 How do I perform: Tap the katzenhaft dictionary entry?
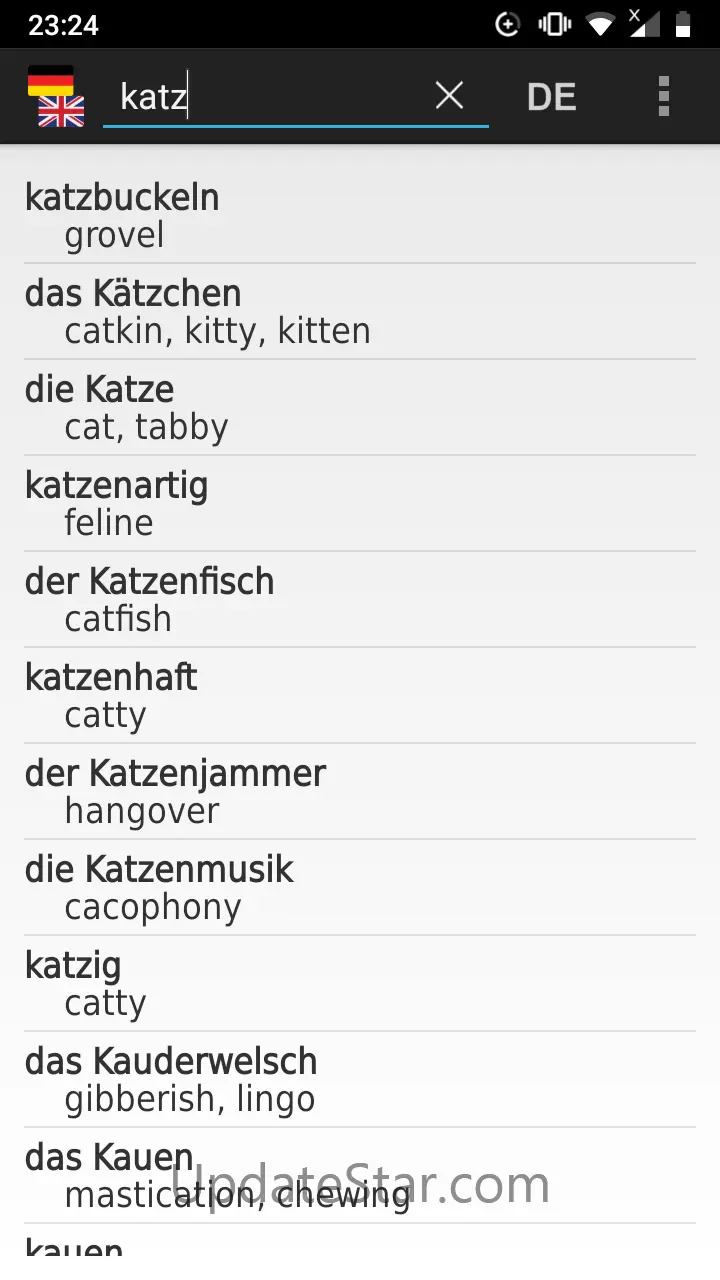click(x=360, y=696)
